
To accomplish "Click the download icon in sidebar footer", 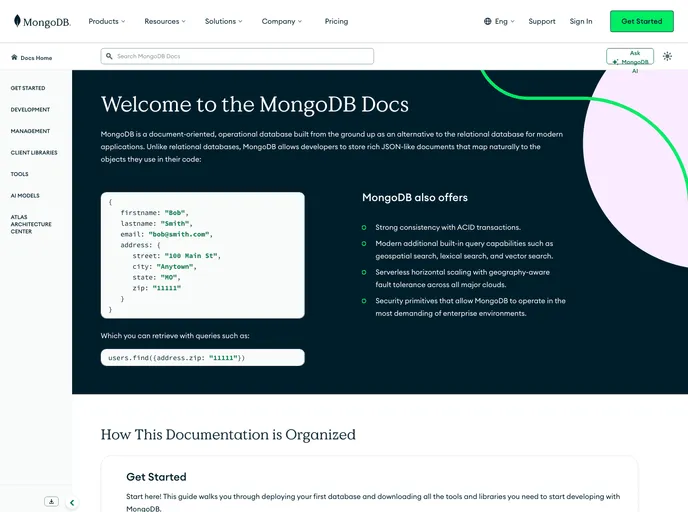I will coord(51,501).
